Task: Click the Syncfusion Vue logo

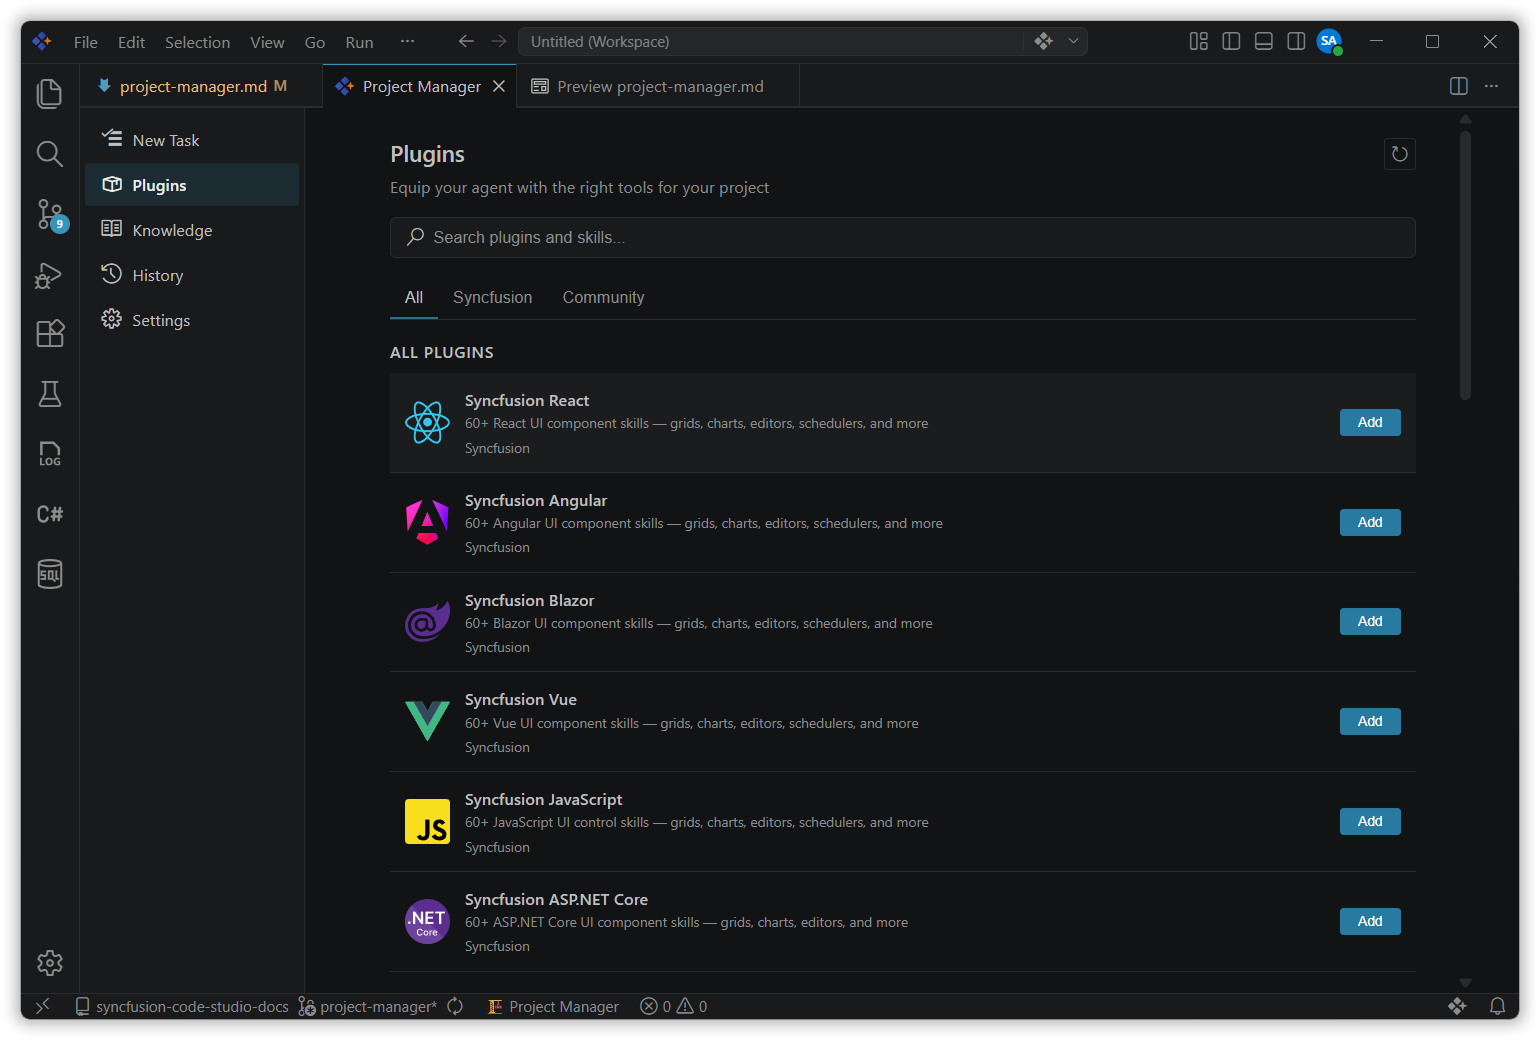Action: click(427, 721)
